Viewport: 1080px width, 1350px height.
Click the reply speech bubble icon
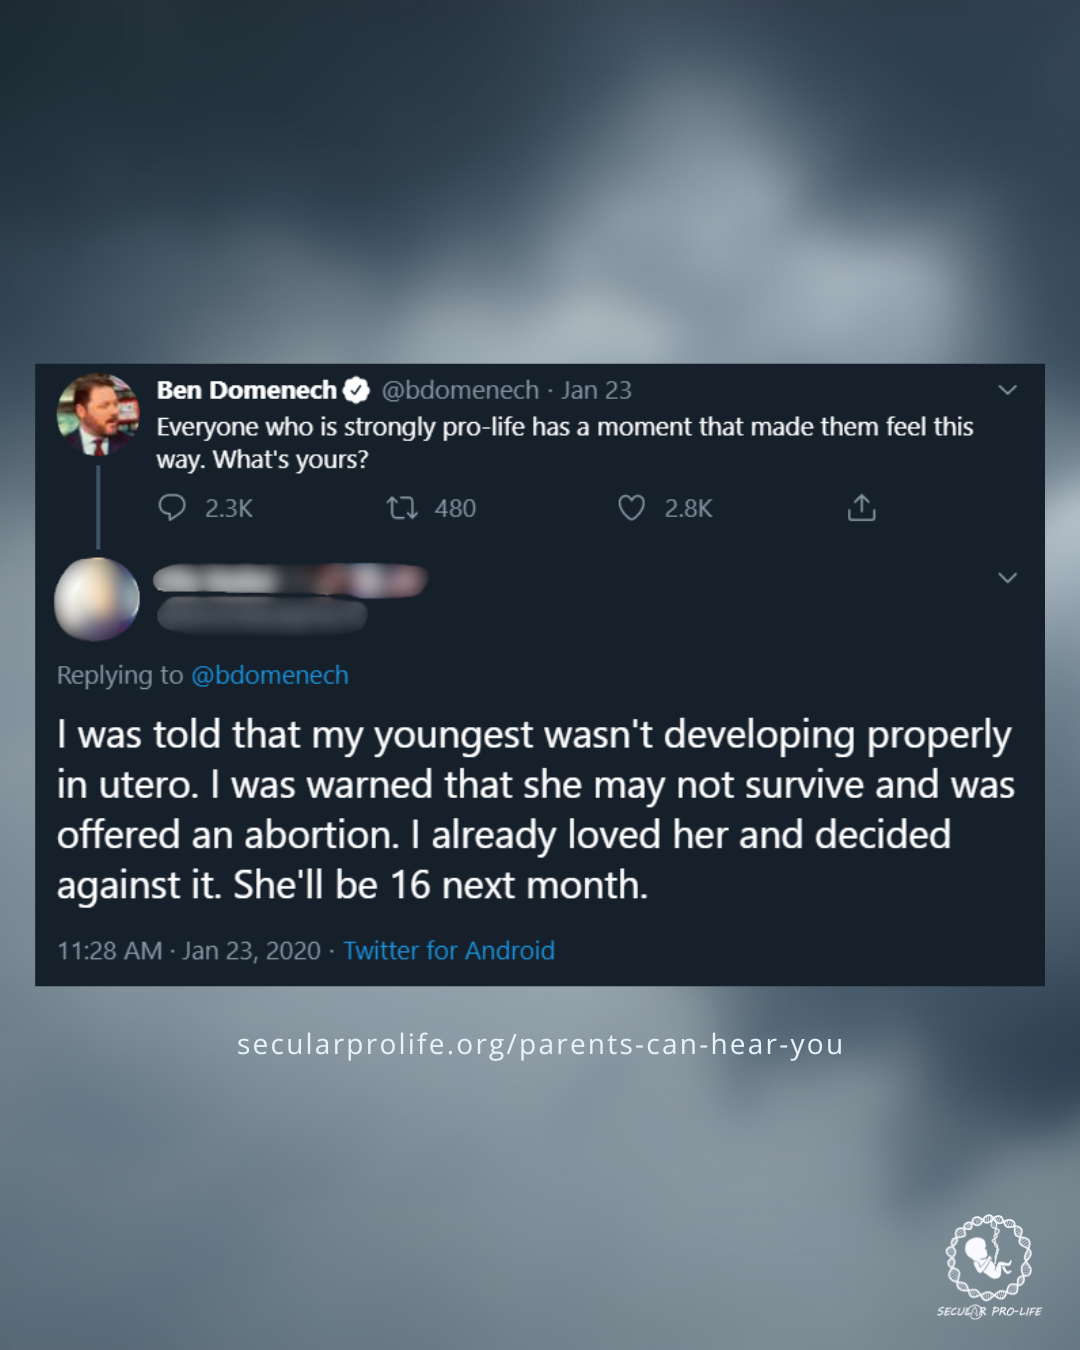click(x=172, y=508)
